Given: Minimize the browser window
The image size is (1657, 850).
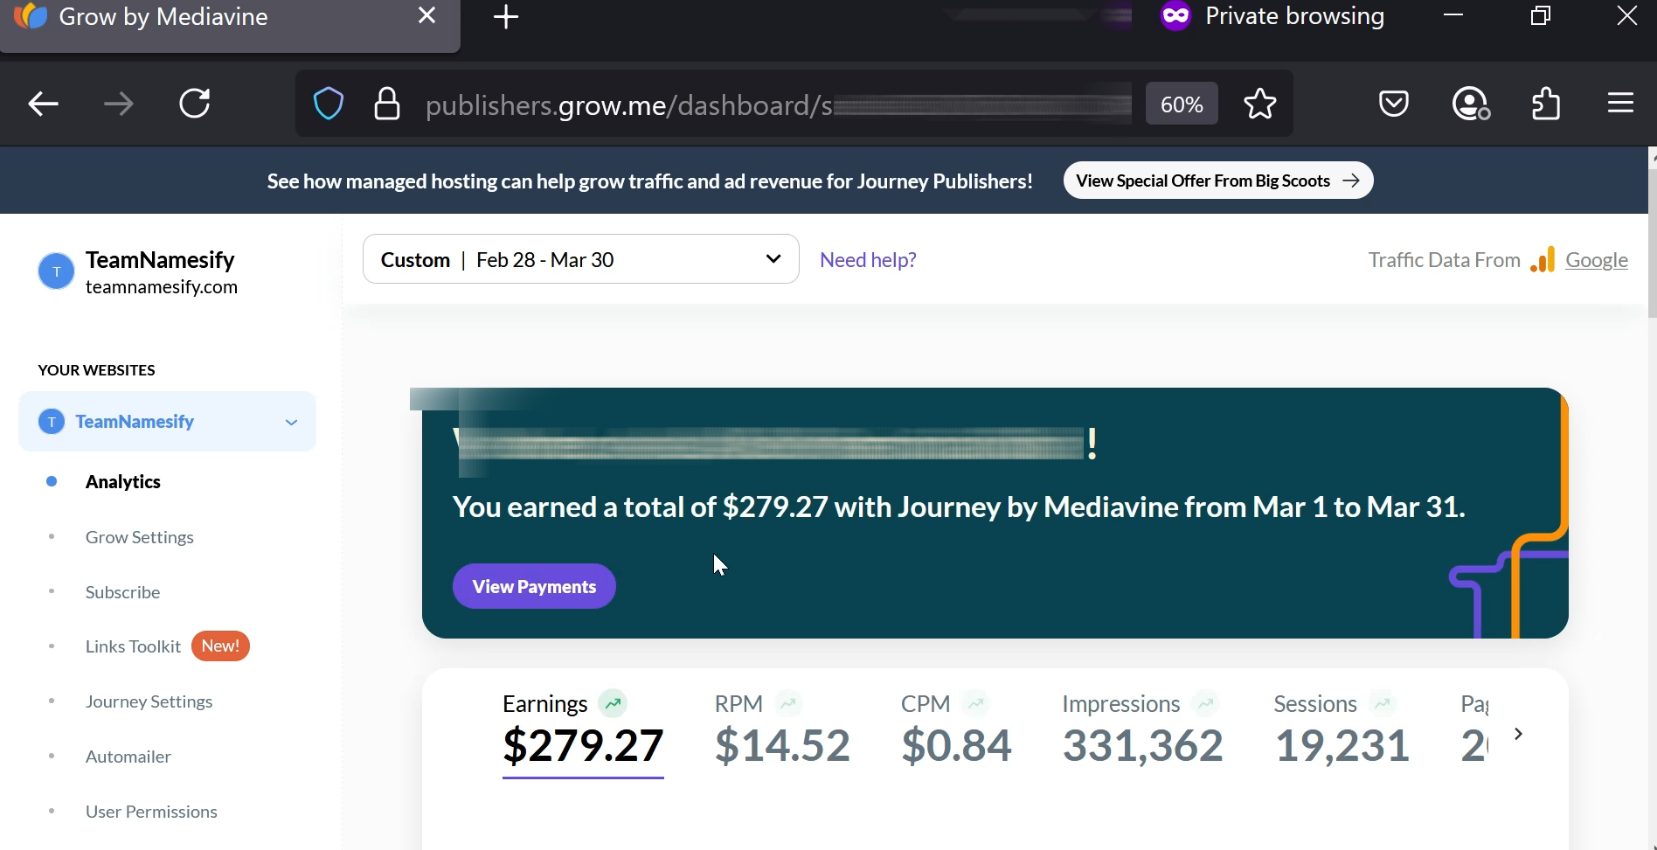Looking at the screenshot, I should [x=1453, y=16].
